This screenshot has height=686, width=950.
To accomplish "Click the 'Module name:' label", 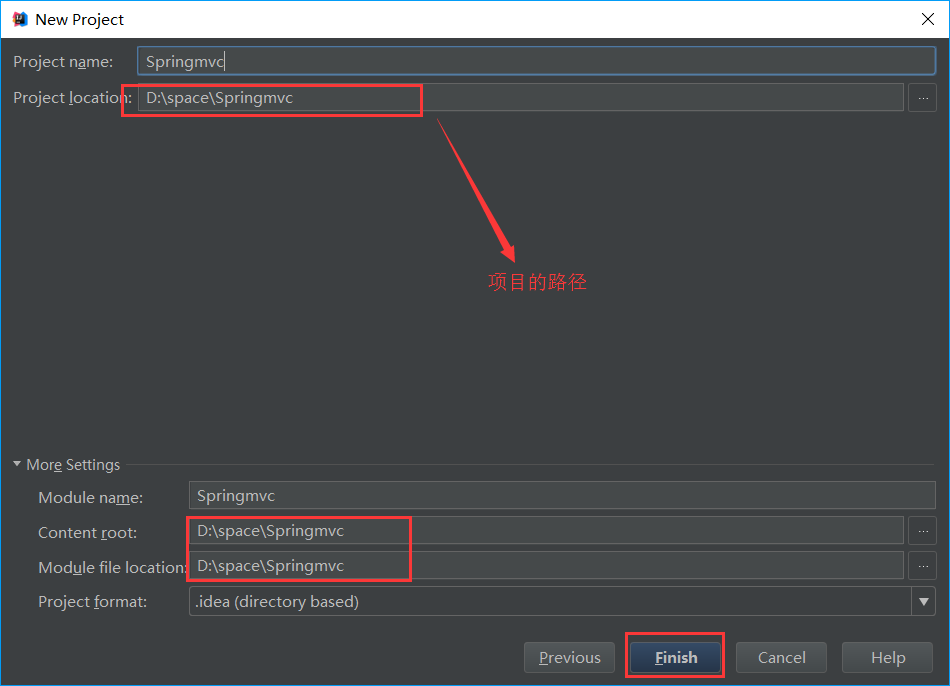I will [x=90, y=498].
